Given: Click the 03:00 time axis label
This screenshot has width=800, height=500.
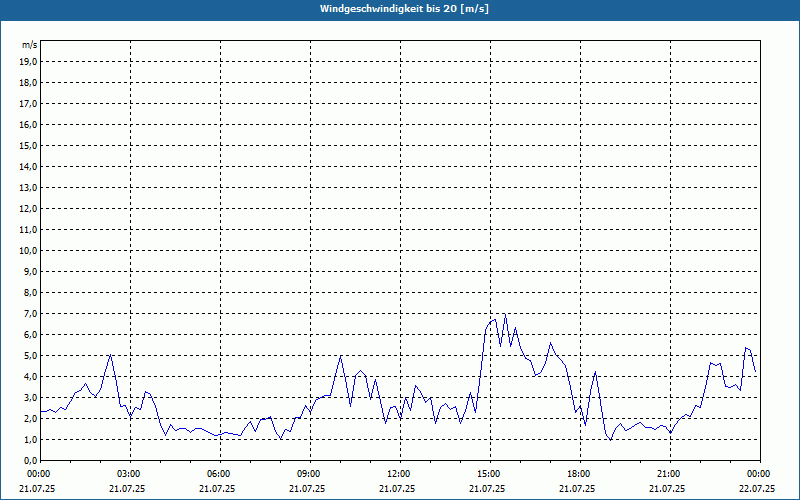Looking at the screenshot, I should 128,474.
